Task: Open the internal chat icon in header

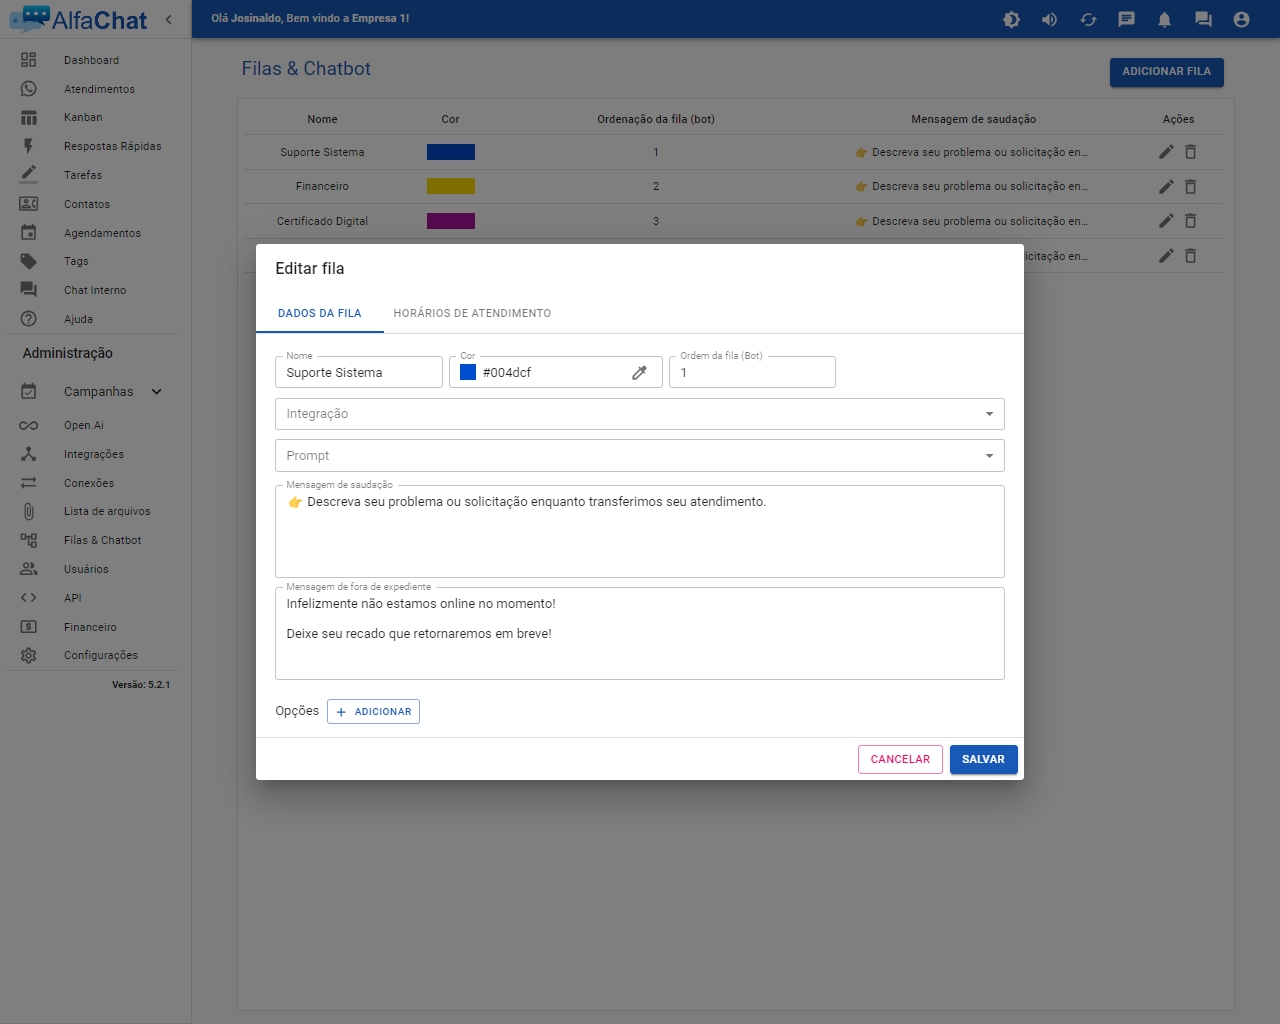Action: [1203, 19]
